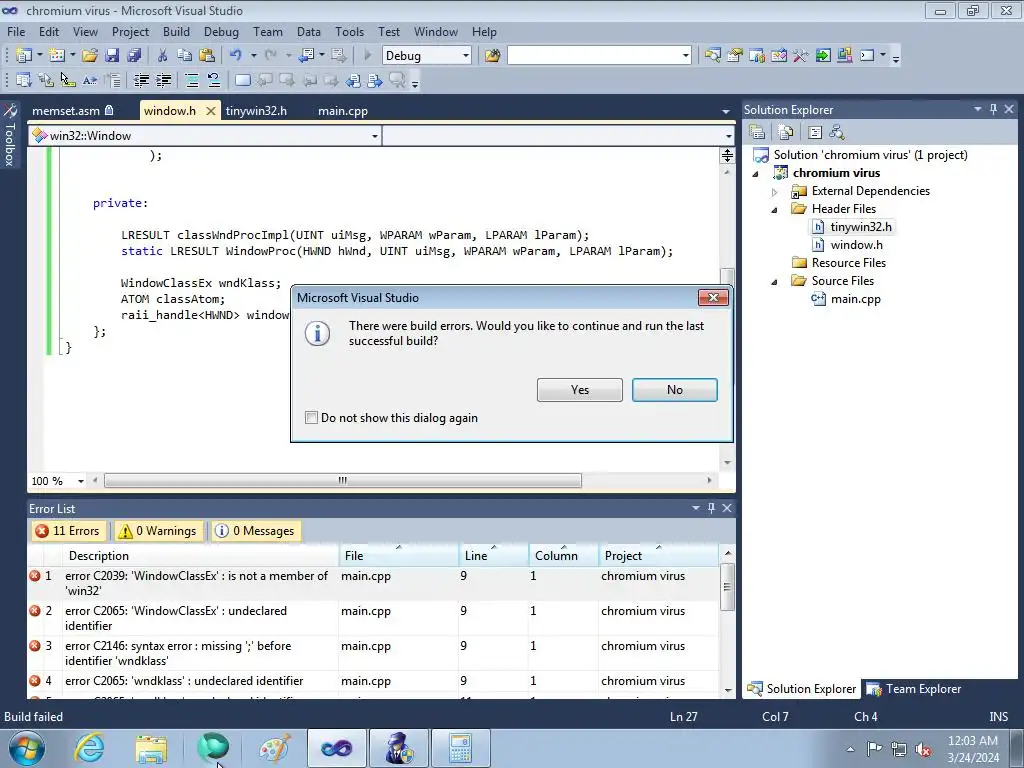Open the empty Find combo box dropdown
Screen dimensions: 1024x768
(x=686, y=56)
